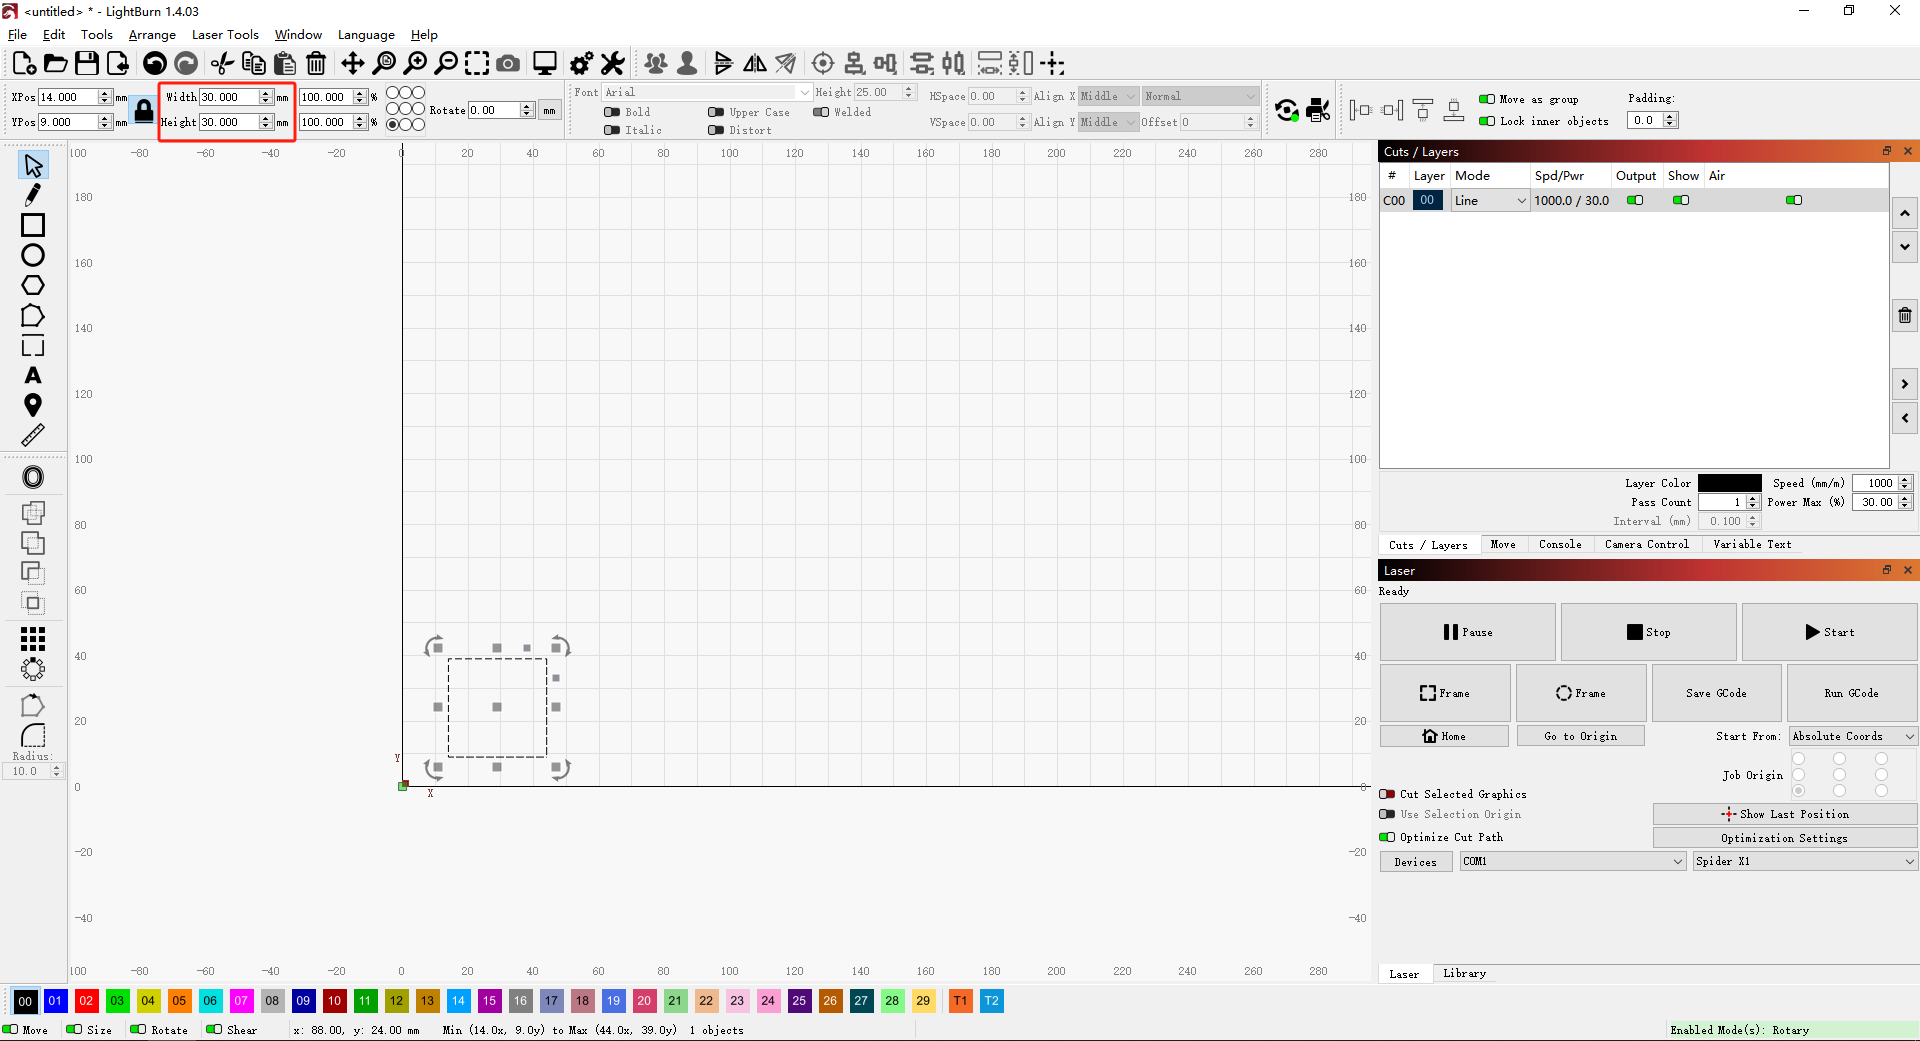
Task: Toggle Output switch for layer C00
Action: 1635,201
